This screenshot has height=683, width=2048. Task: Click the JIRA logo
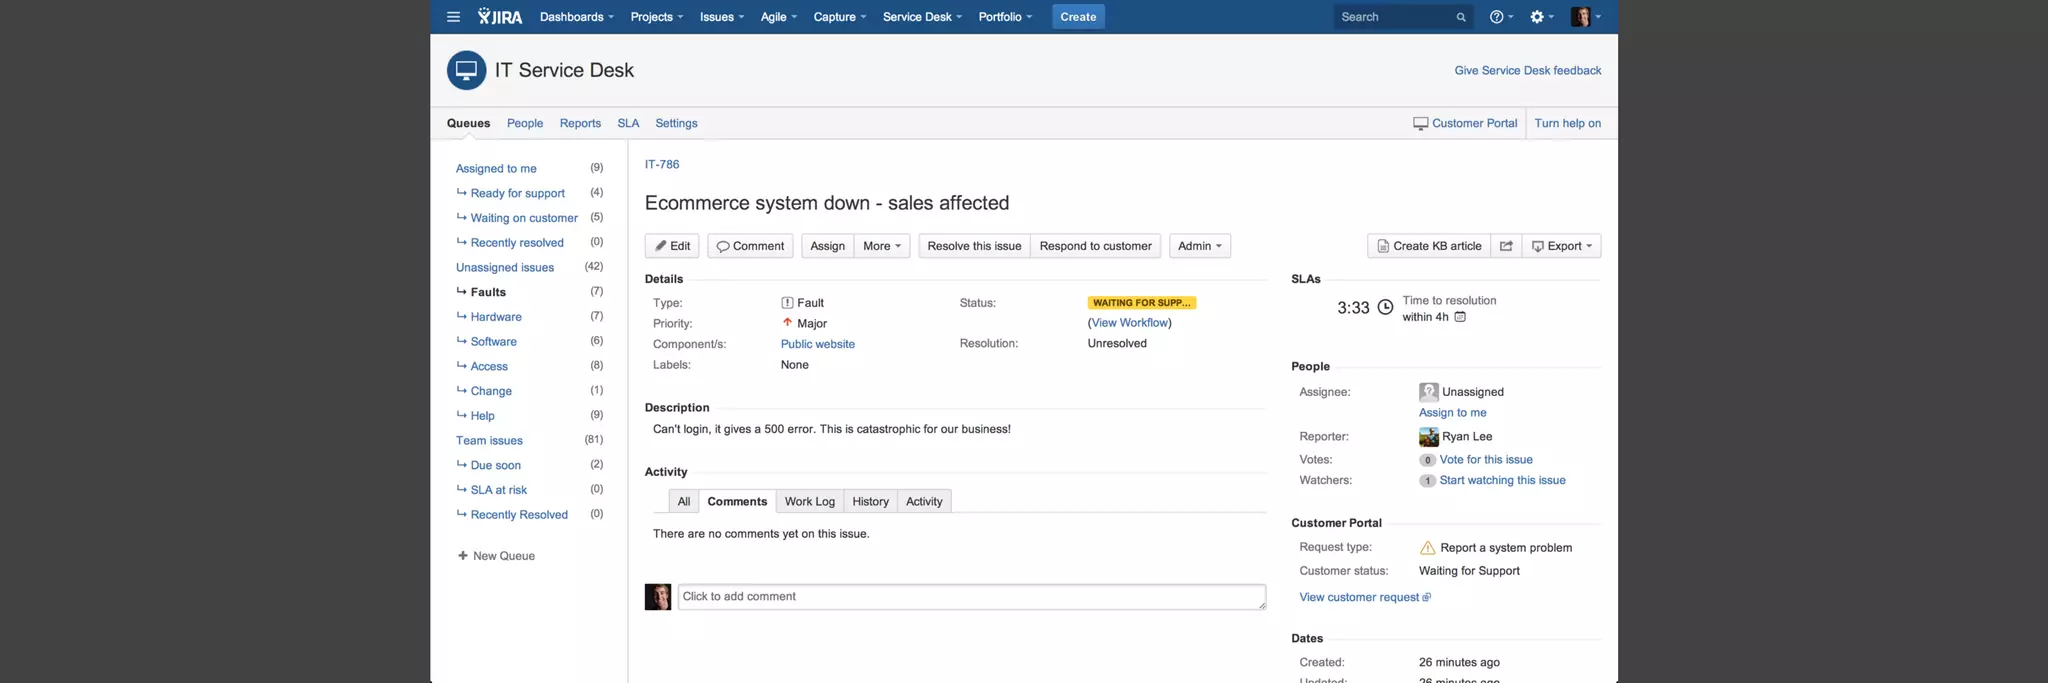[500, 17]
